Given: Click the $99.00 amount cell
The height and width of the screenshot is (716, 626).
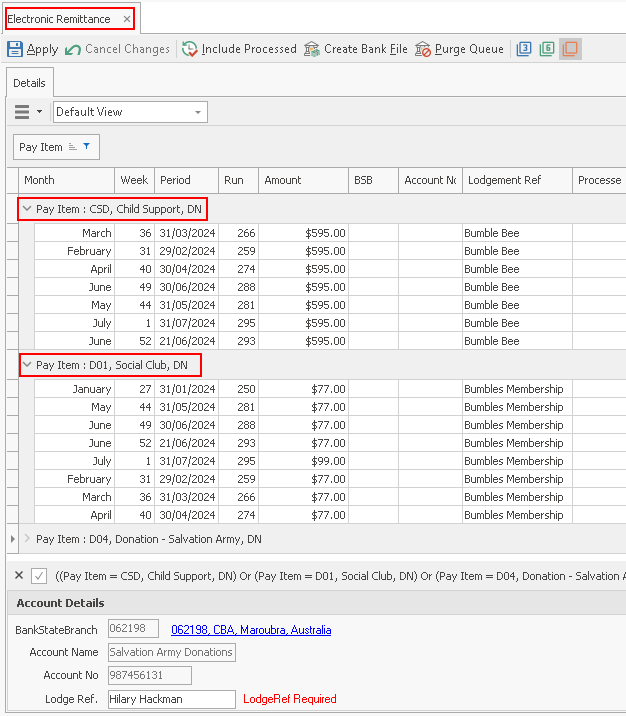Looking at the screenshot, I should [303, 461].
